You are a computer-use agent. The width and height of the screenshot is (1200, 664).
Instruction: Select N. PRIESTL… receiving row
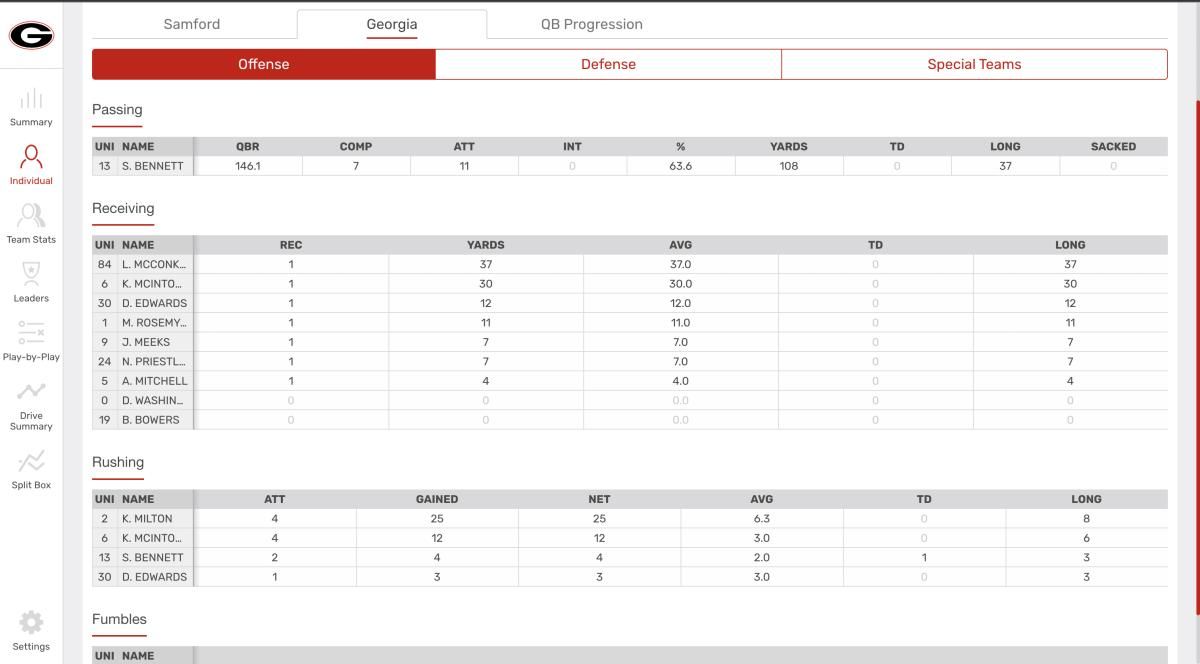coord(630,361)
